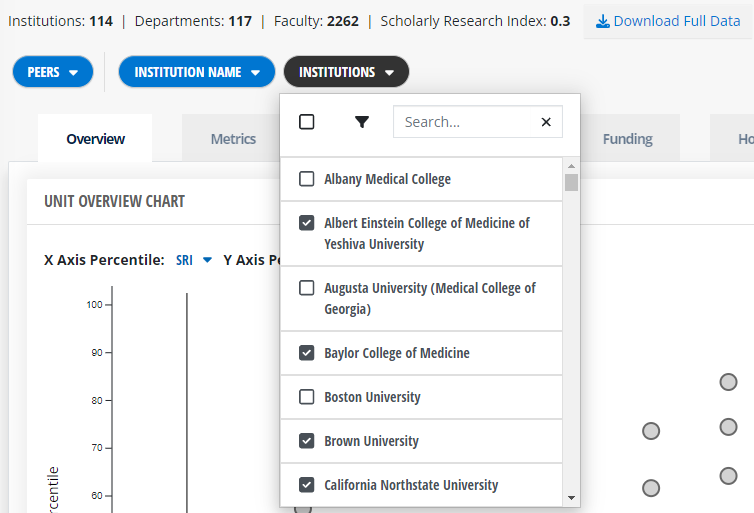The width and height of the screenshot is (754, 513).
Task: Click the "Departments: 117" summary text
Action: pyautogui.click(x=193, y=21)
